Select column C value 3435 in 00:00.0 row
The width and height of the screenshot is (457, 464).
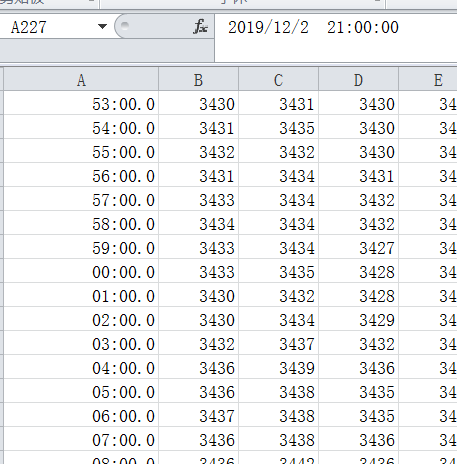(x=279, y=271)
